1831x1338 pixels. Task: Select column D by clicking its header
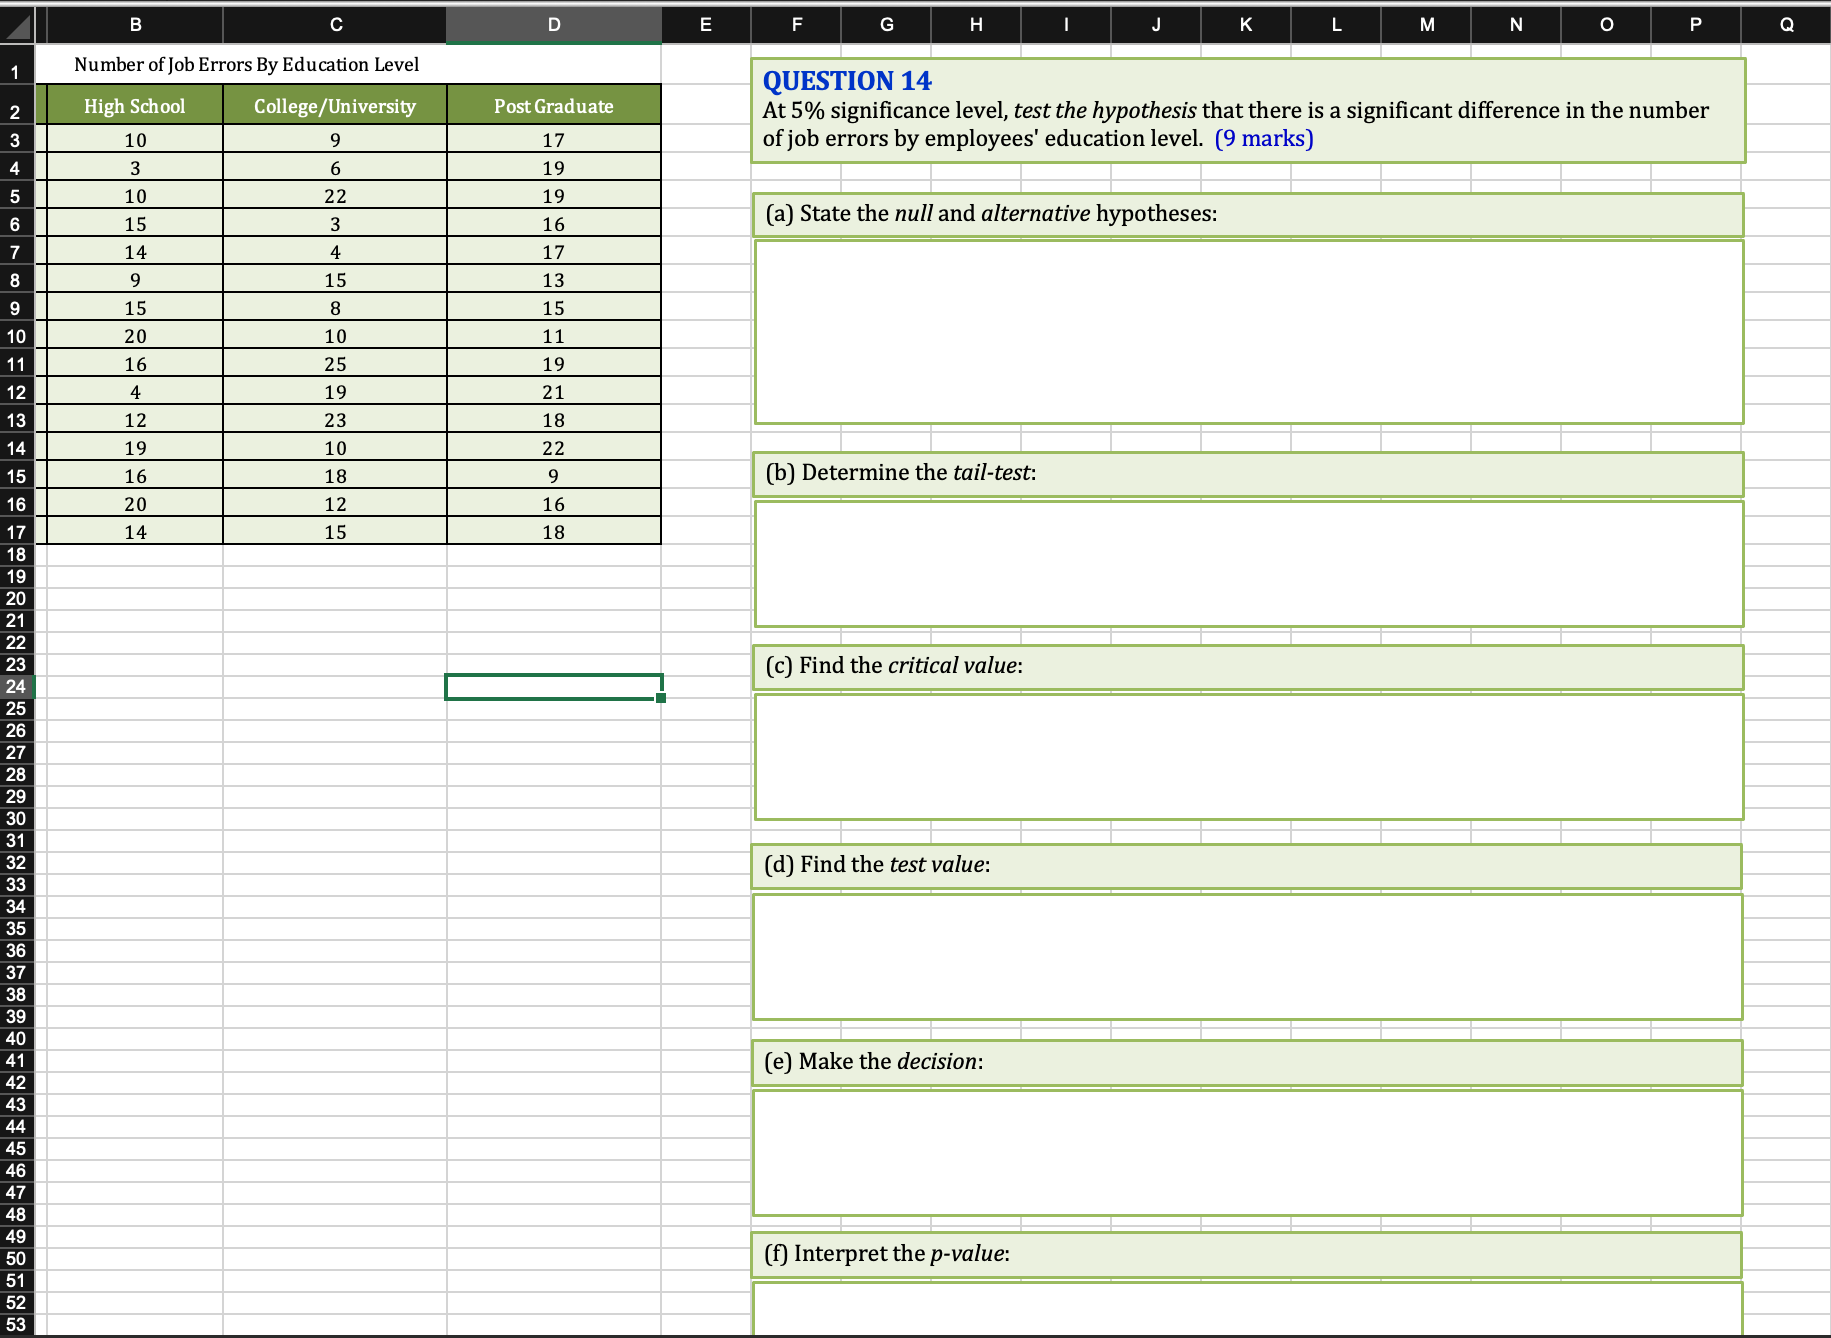(553, 24)
